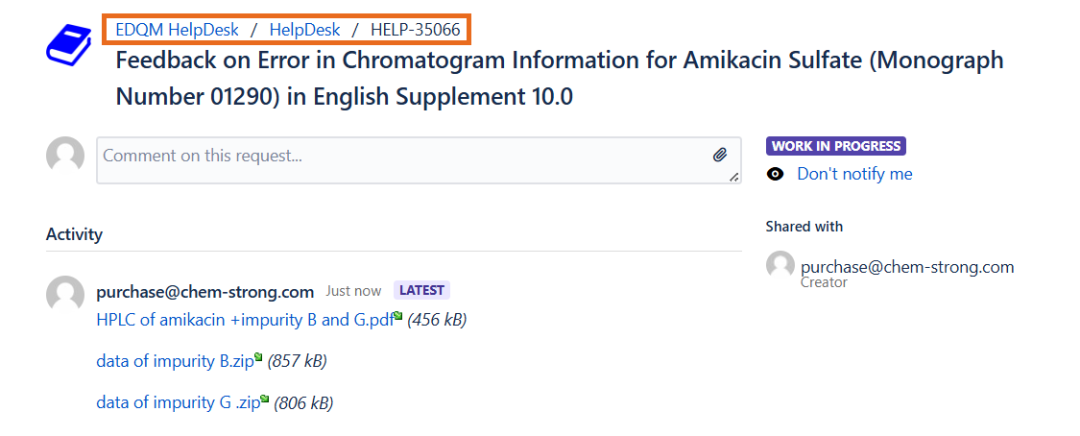
Task: Toggle Don't notify me
Action: tap(854, 174)
